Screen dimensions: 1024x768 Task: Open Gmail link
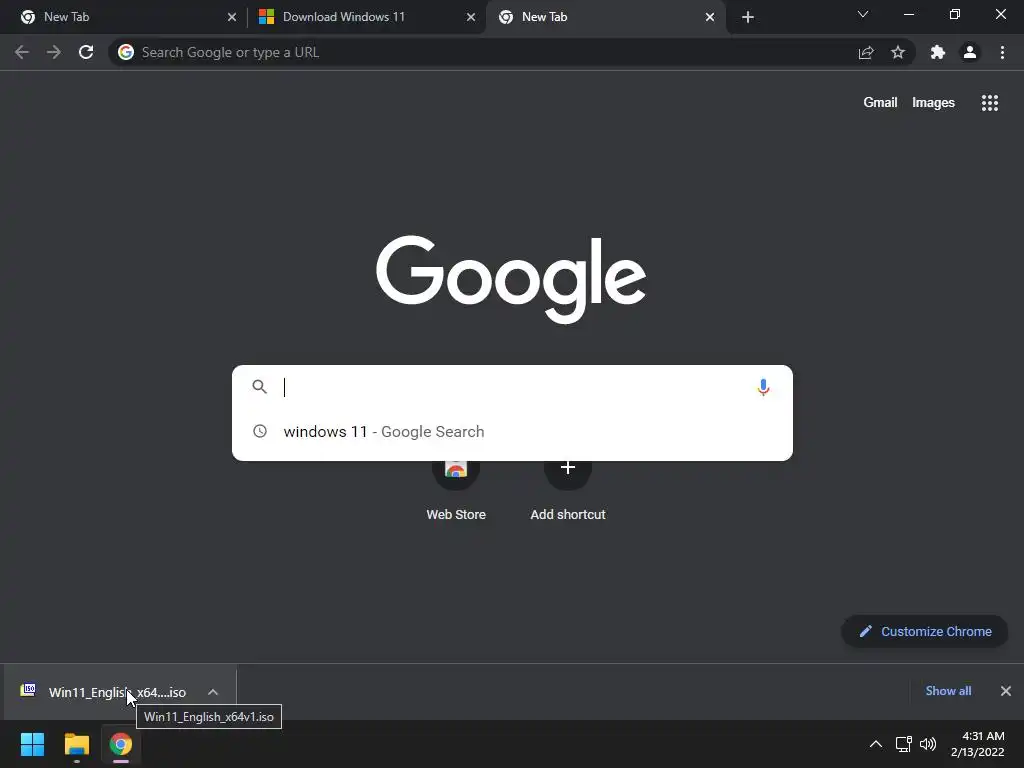tap(880, 103)
